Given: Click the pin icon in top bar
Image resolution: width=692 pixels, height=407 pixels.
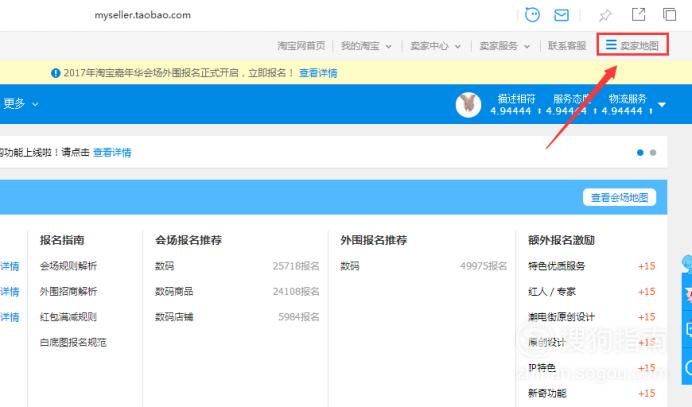Looking at the screenshot, I should click(605, 15).
